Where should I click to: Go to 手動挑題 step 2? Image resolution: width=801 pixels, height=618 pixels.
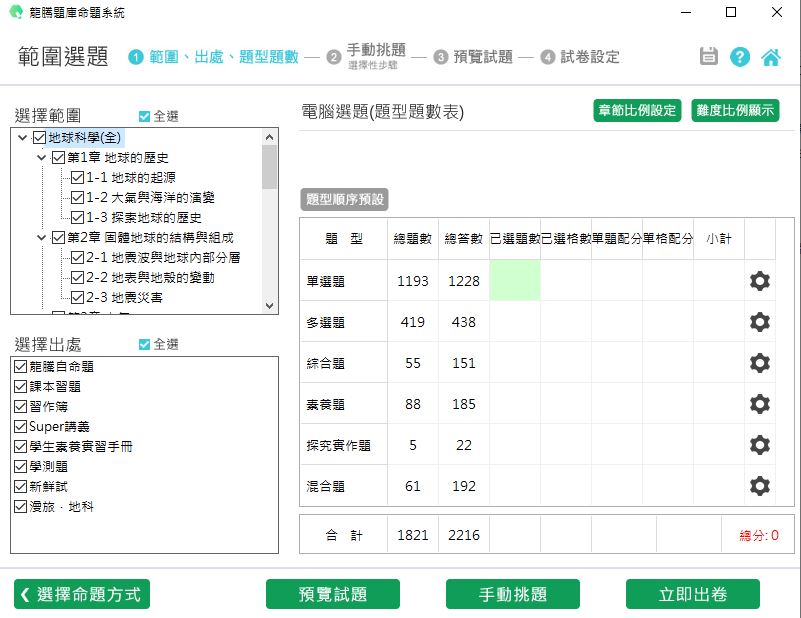pos(375,50)
